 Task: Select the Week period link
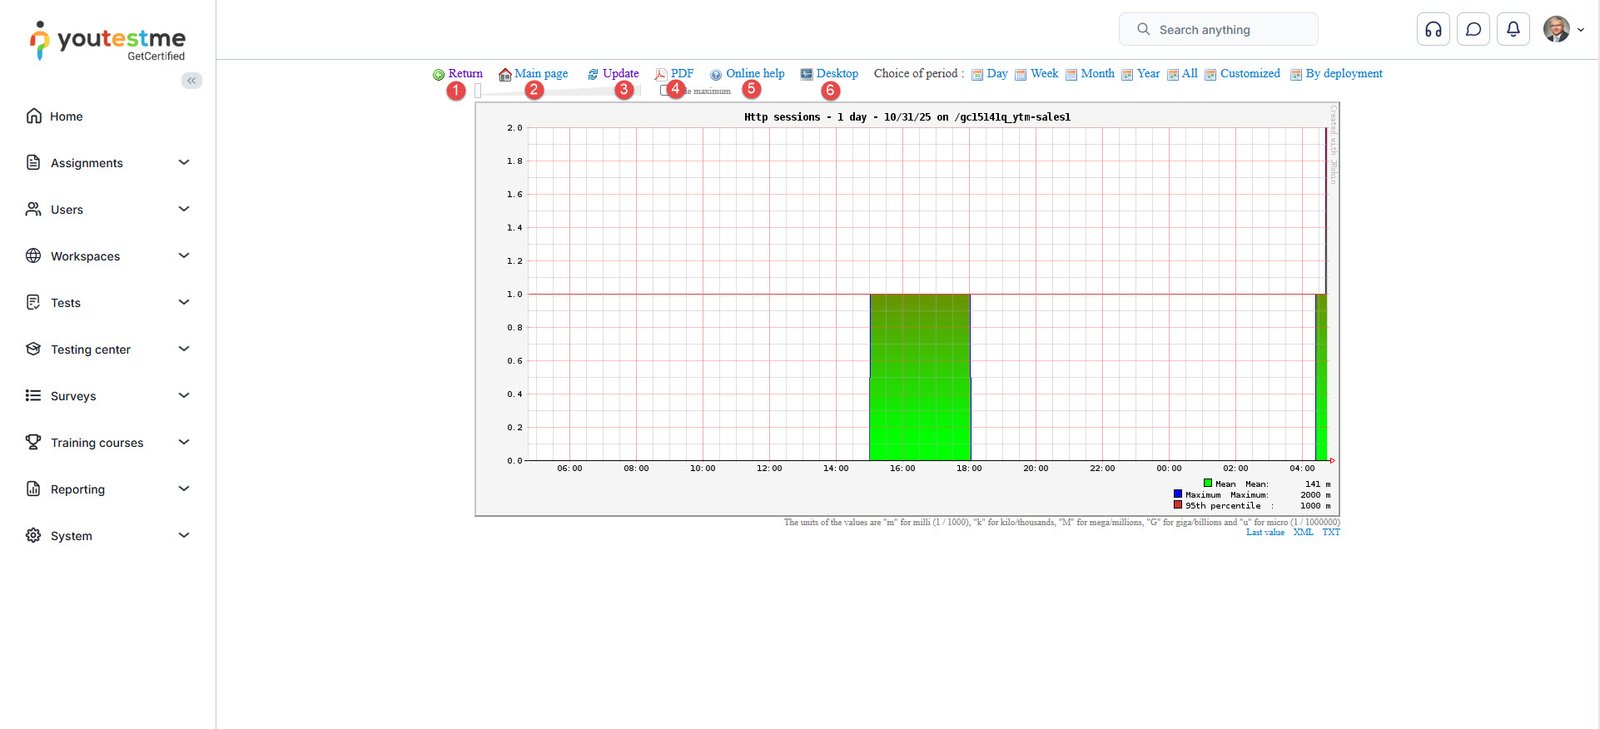pos(1044,74)
